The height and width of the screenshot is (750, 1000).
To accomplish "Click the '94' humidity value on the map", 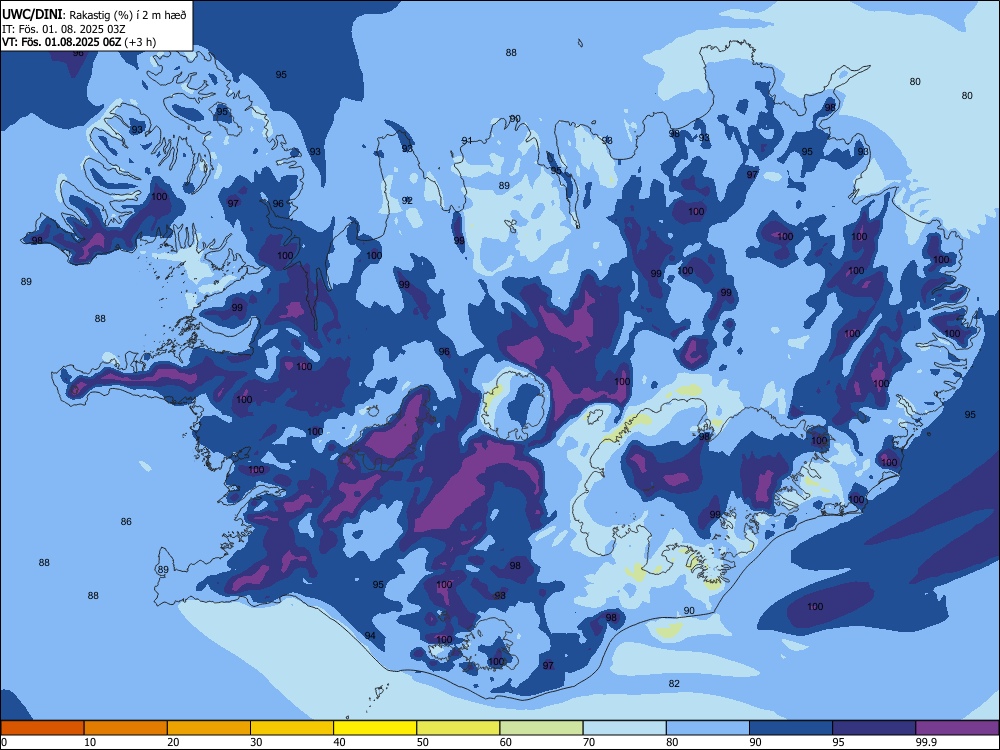I will 370,636.
